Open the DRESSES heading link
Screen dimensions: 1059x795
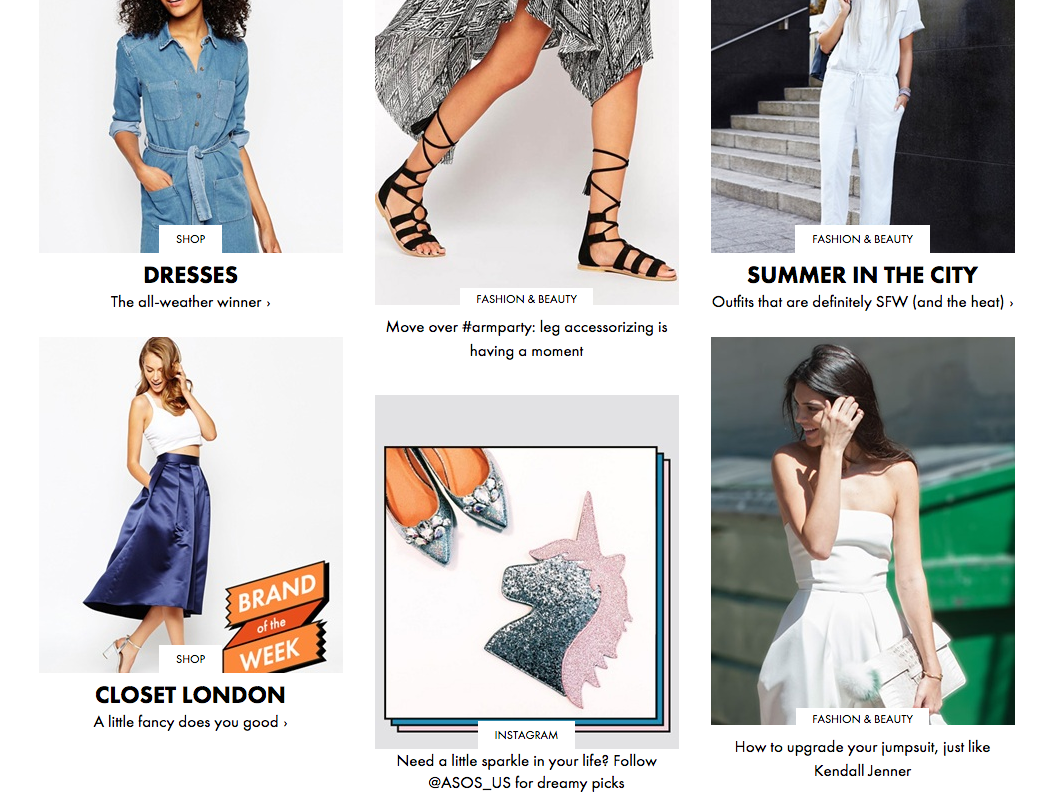190,275
